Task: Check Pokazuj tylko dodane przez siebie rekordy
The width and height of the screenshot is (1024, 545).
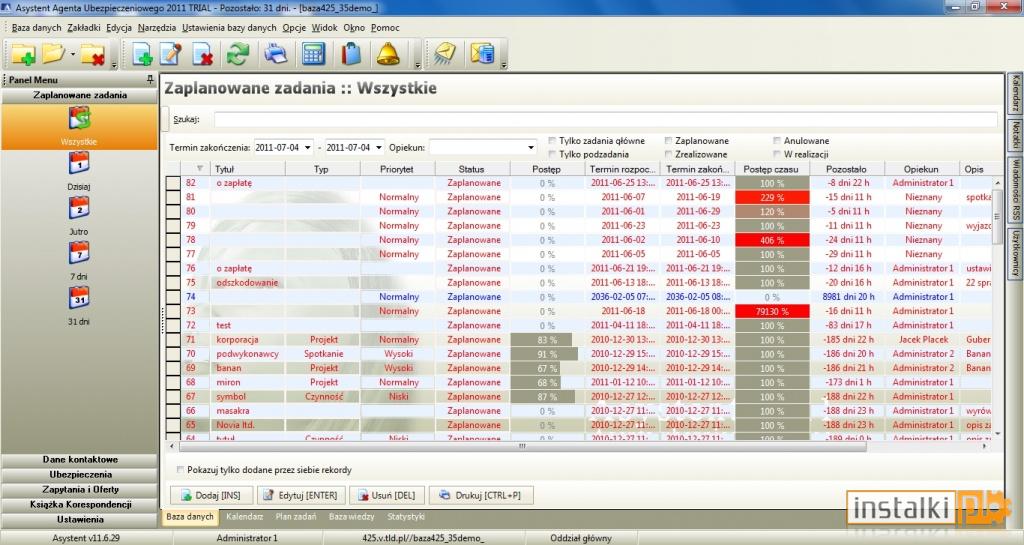Action: point(180,470)
